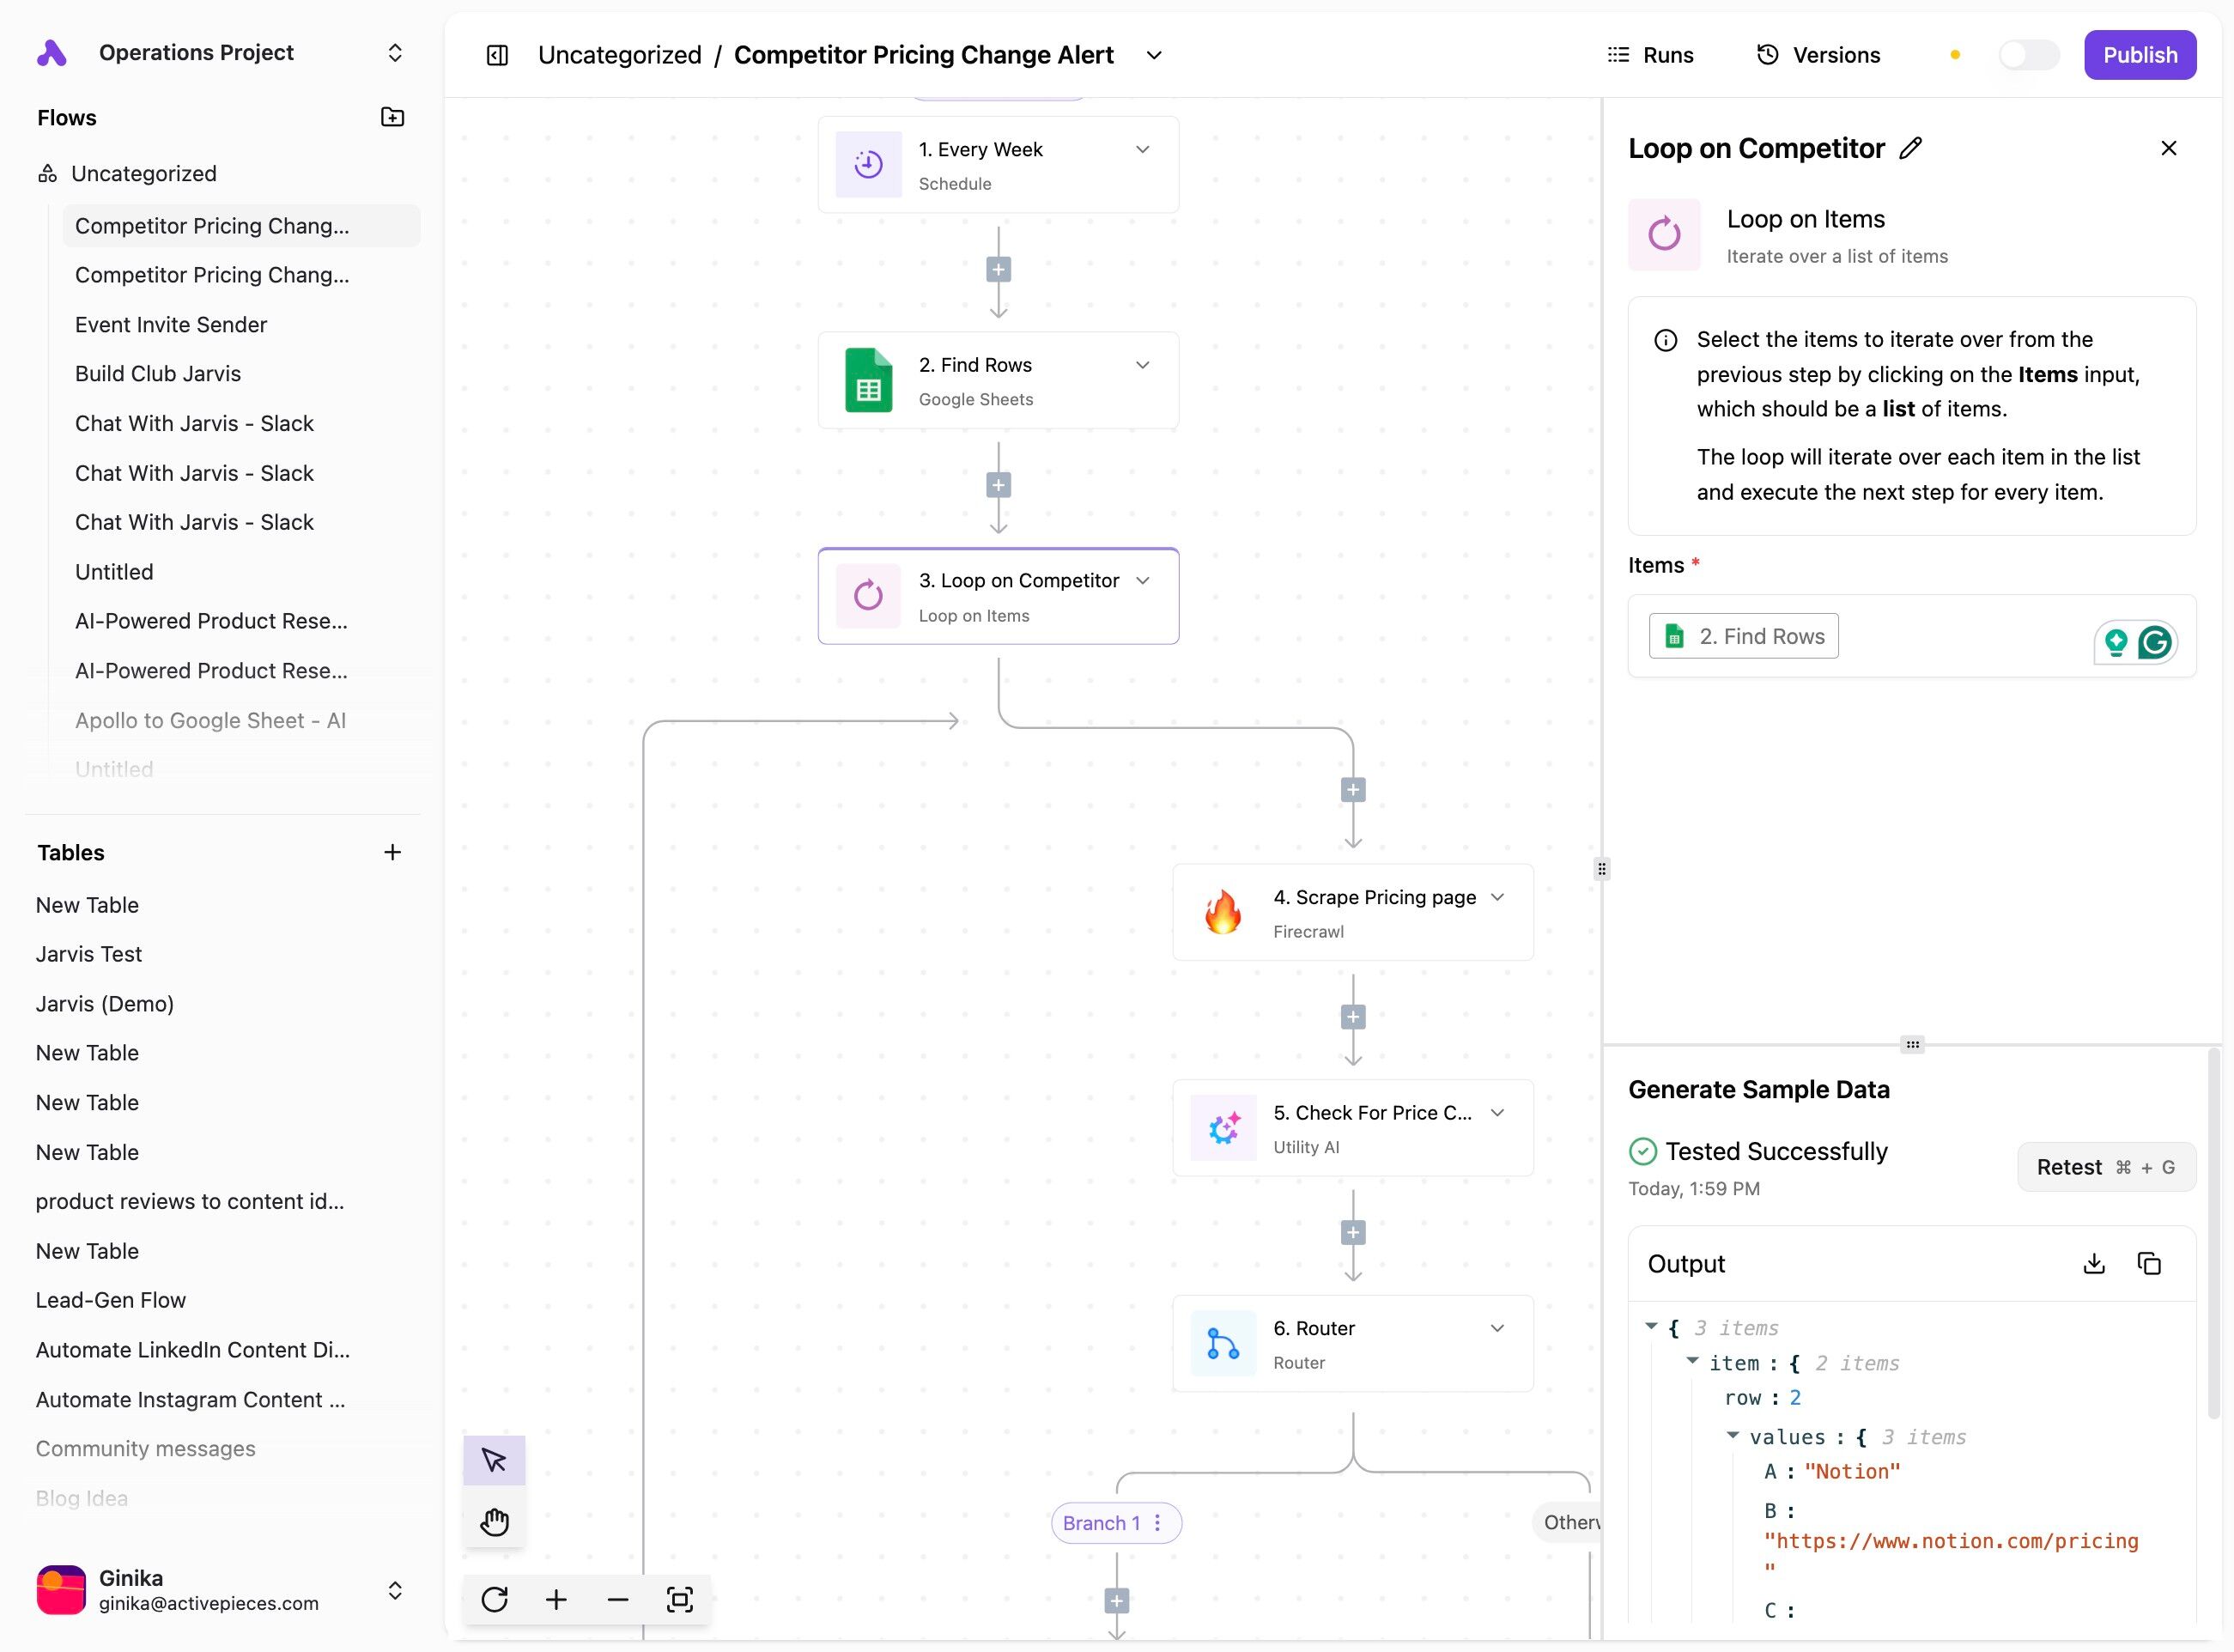Select the hand pan tool
The image size is (2234, 1652).
494,1522
